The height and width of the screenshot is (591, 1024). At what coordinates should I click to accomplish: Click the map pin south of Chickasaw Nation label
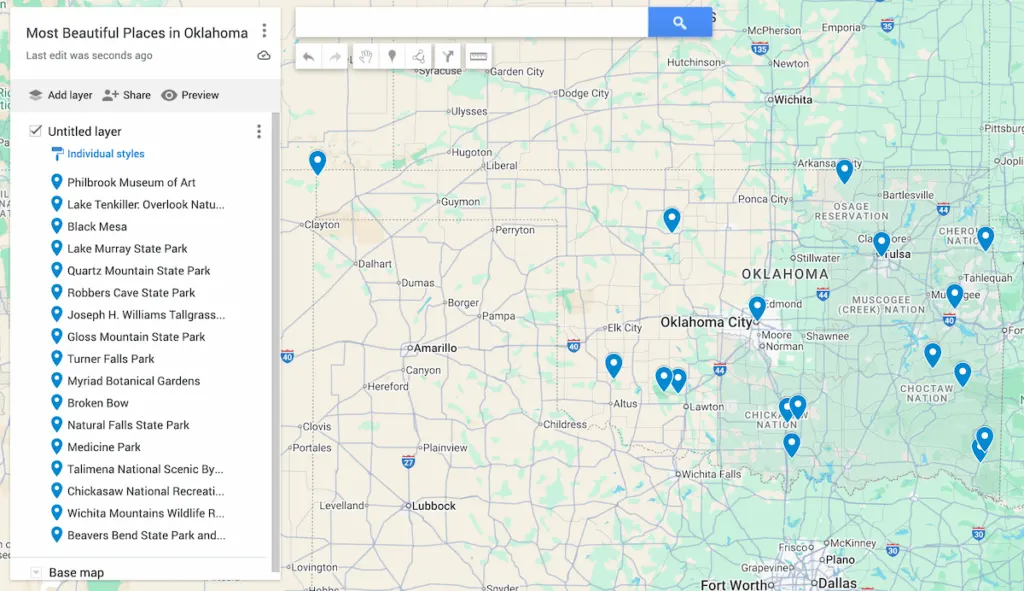pos(792,444)
